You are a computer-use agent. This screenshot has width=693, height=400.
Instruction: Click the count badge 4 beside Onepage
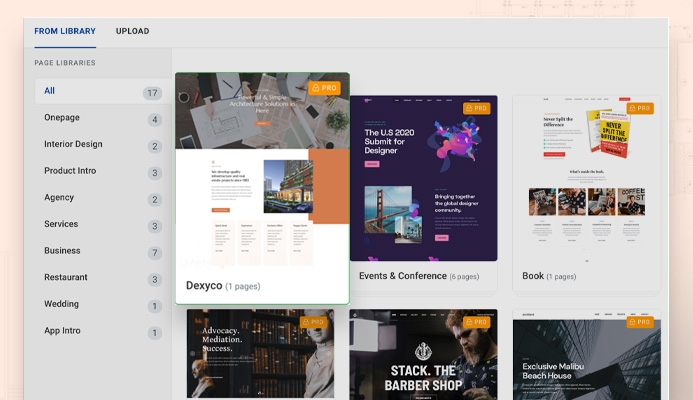click(x=155, y=120)
